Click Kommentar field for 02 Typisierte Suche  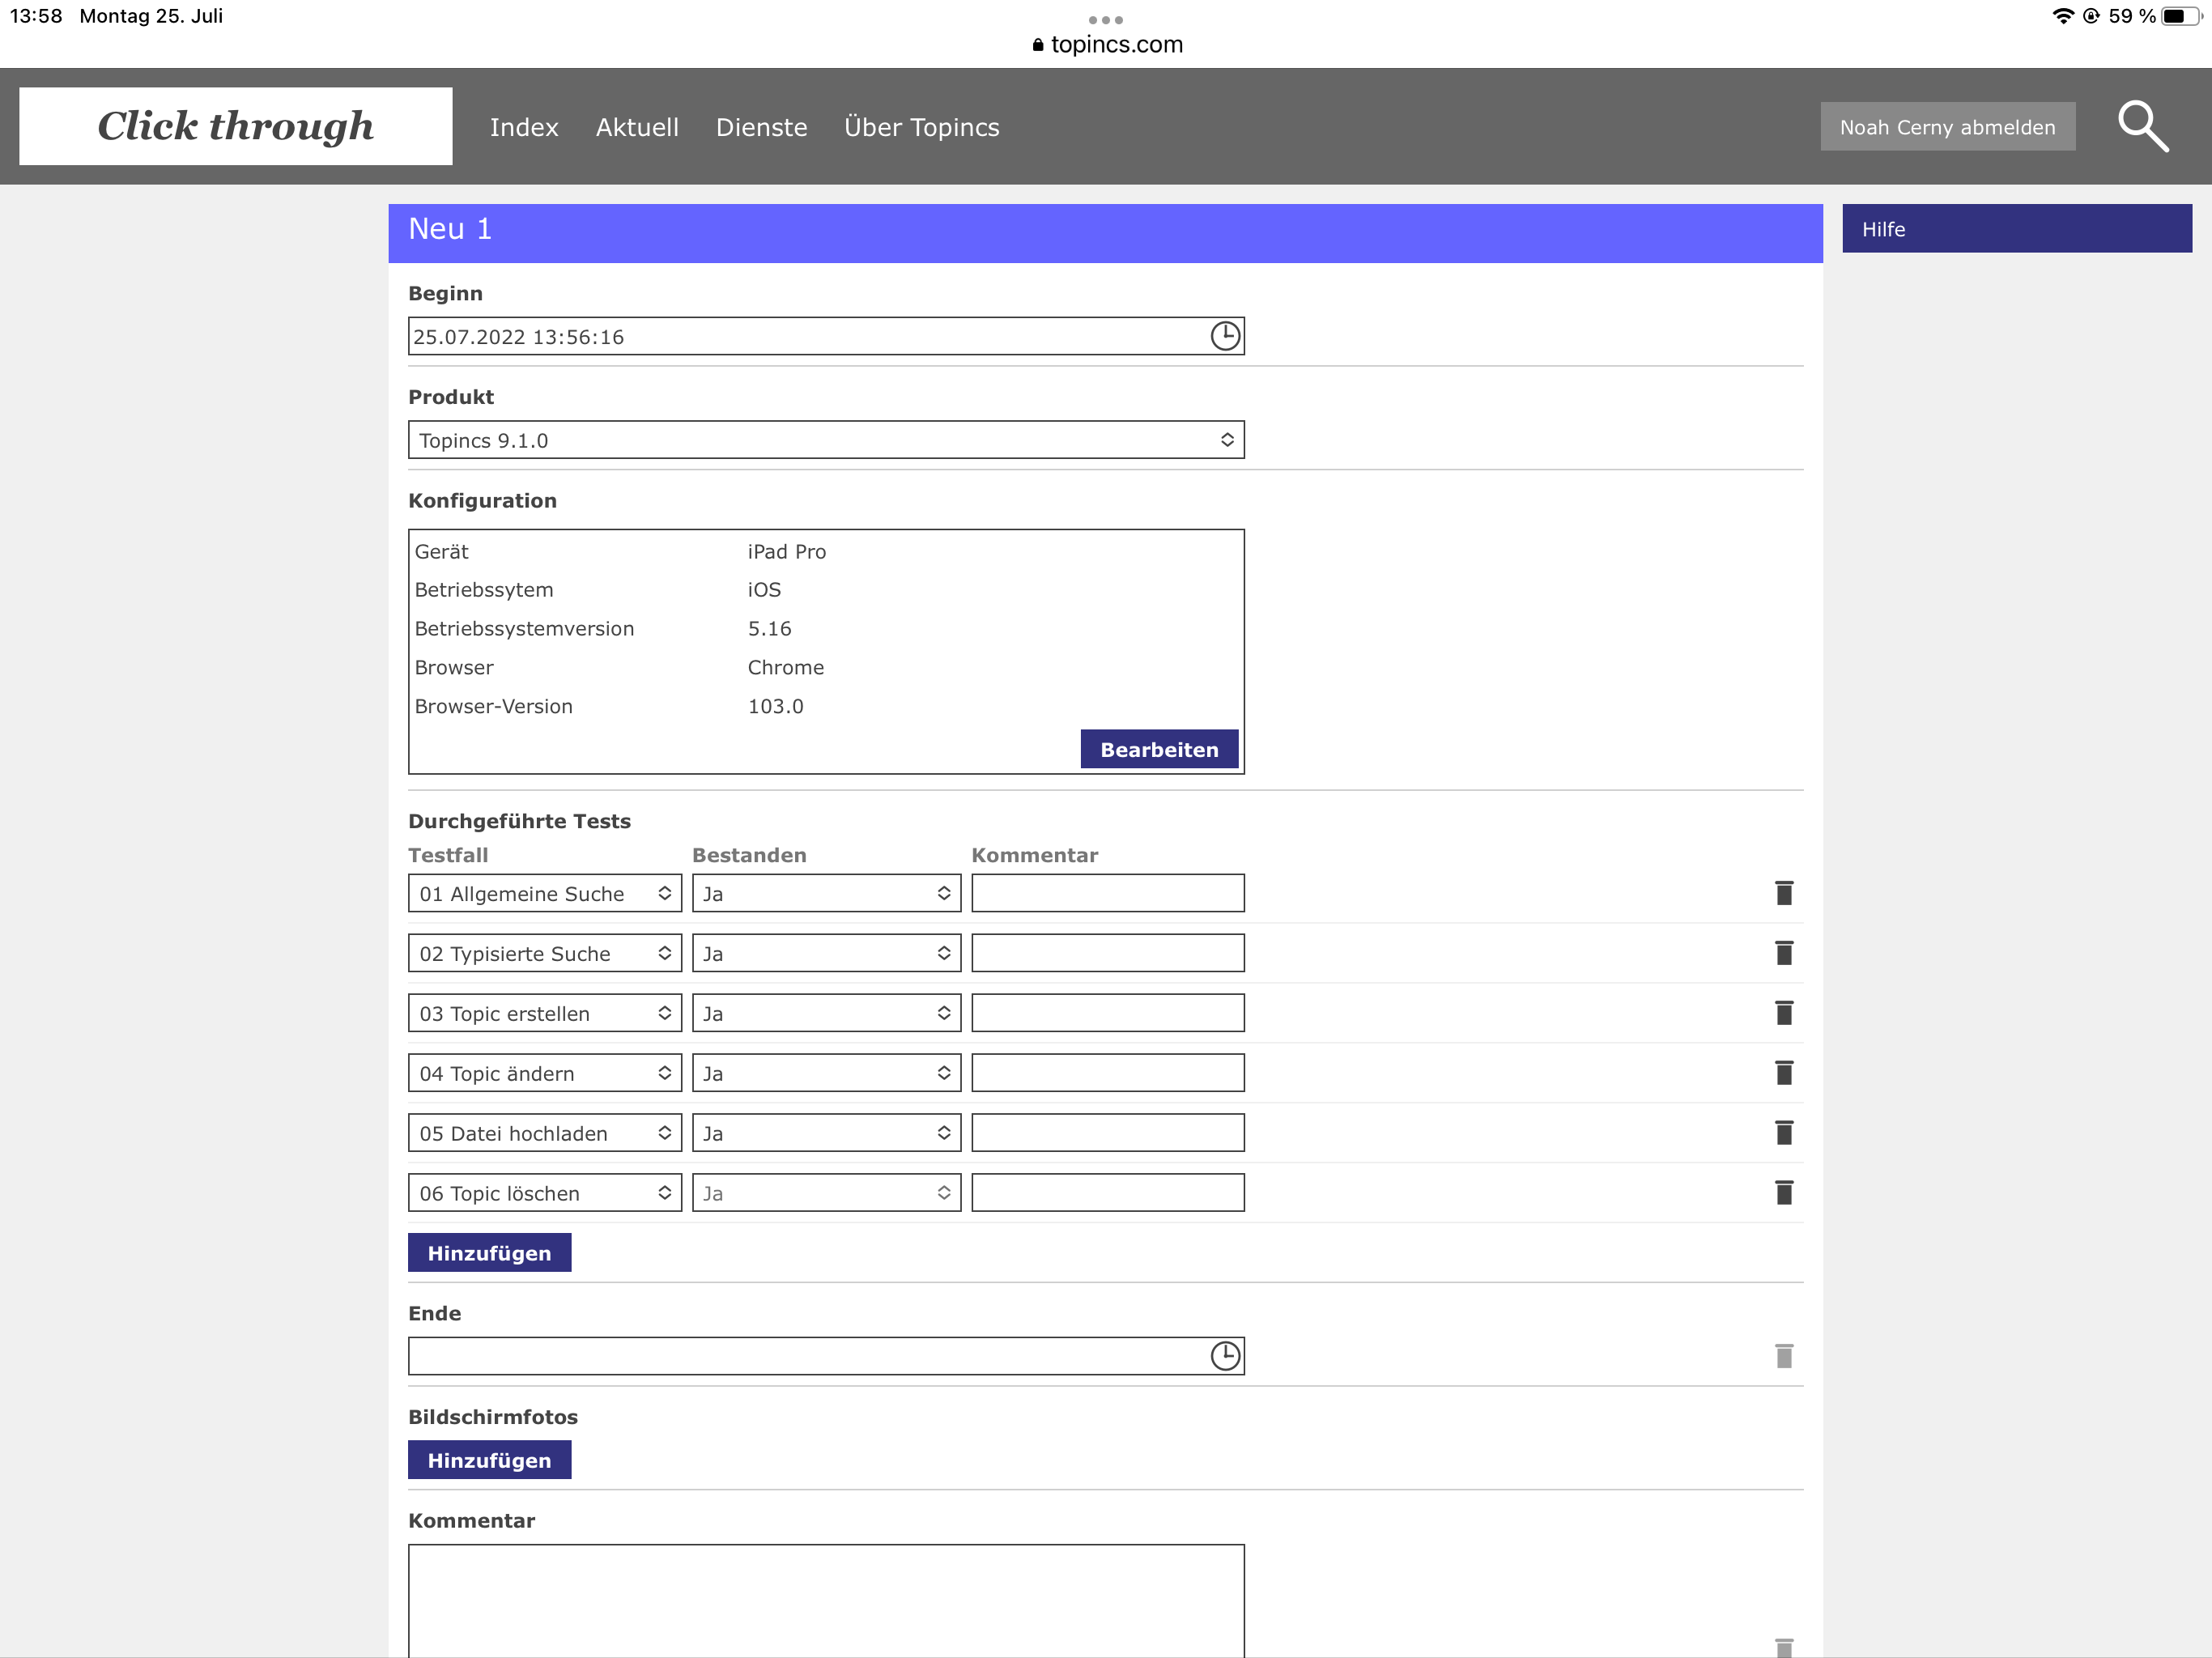pyautogui.click(x=1107, y=953)
